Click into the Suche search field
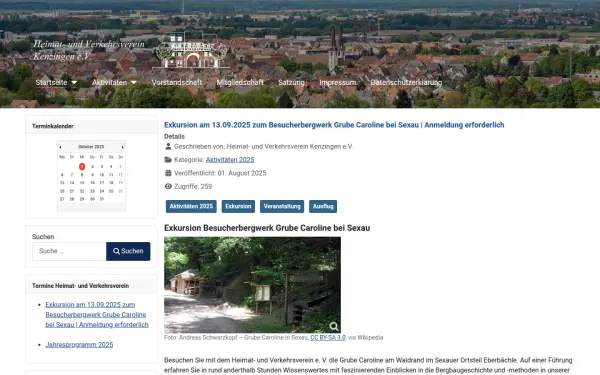600x375 pixels. point(69,251)
